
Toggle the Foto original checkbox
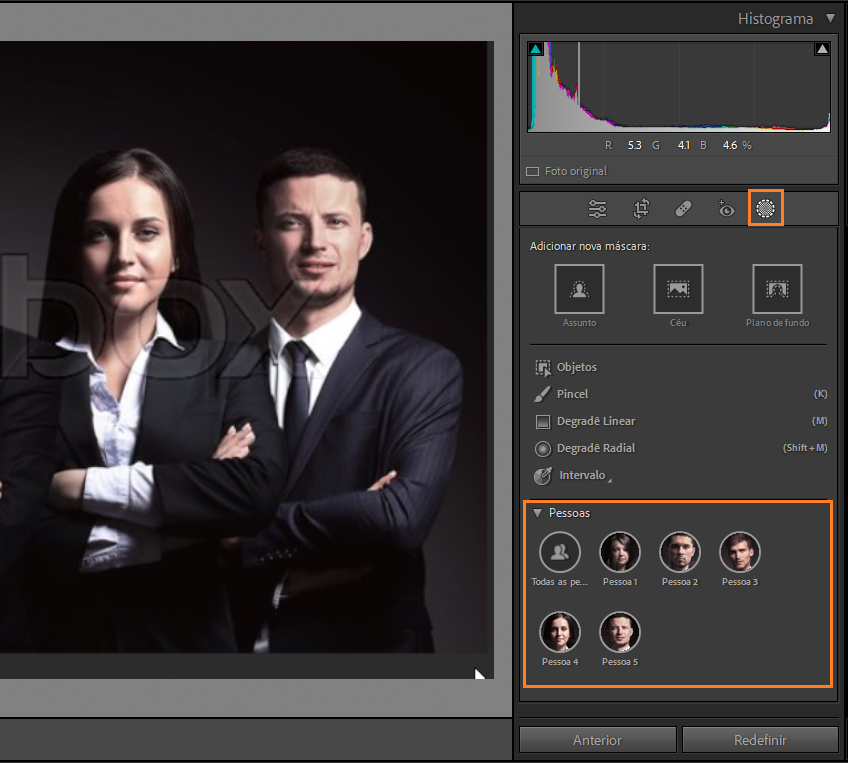(x=533, y=172)
